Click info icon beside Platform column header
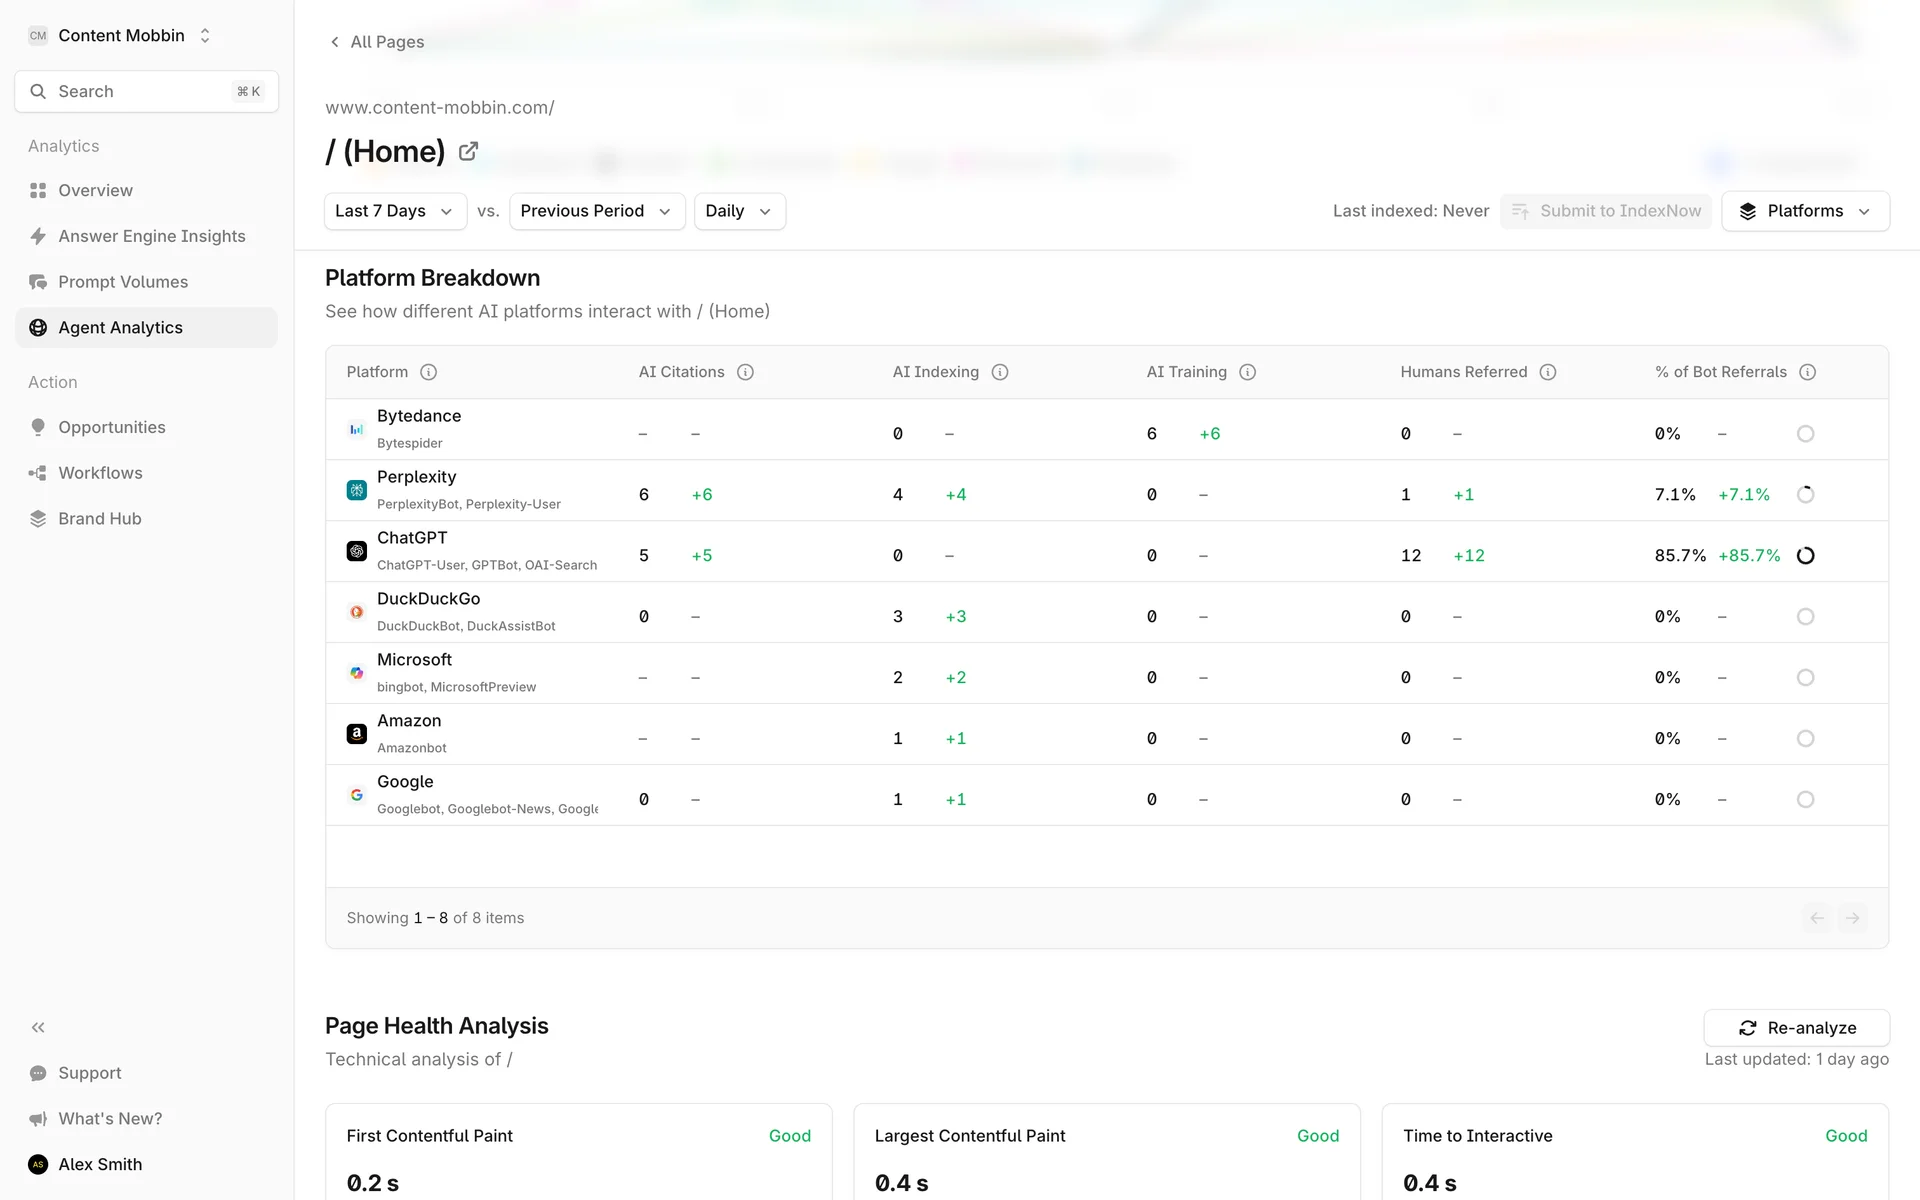The width and height of the screenshot is (1920, 1200). 428,372
